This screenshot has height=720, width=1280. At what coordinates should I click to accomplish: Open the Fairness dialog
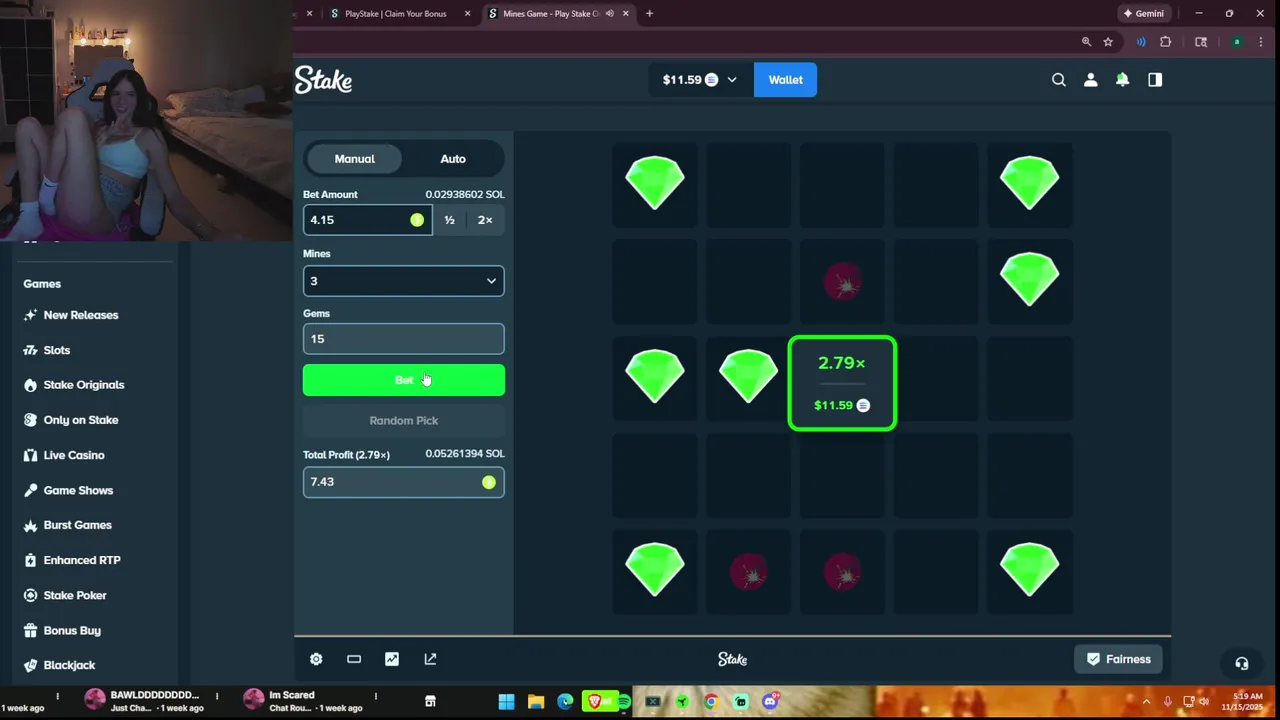coord(1118,659)
